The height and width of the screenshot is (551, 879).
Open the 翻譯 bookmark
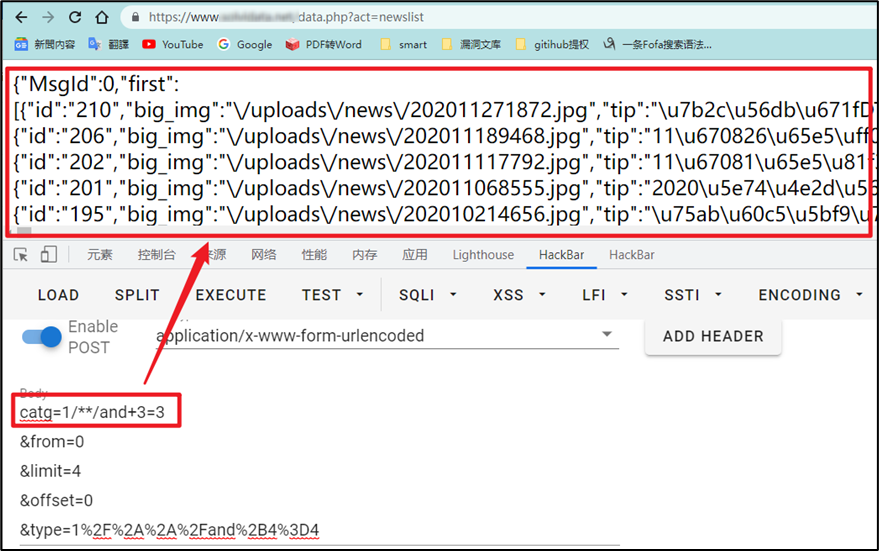(x=109, y=44)
